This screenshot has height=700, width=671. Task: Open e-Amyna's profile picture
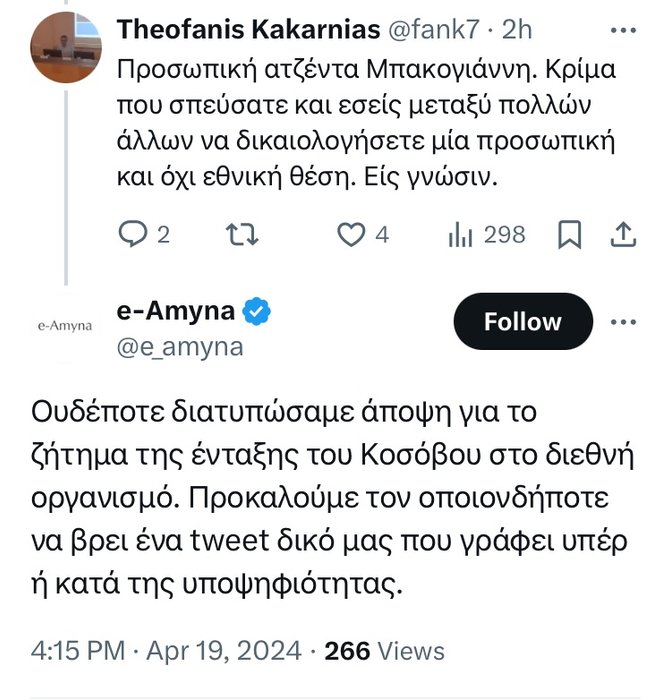pos(64,325)
